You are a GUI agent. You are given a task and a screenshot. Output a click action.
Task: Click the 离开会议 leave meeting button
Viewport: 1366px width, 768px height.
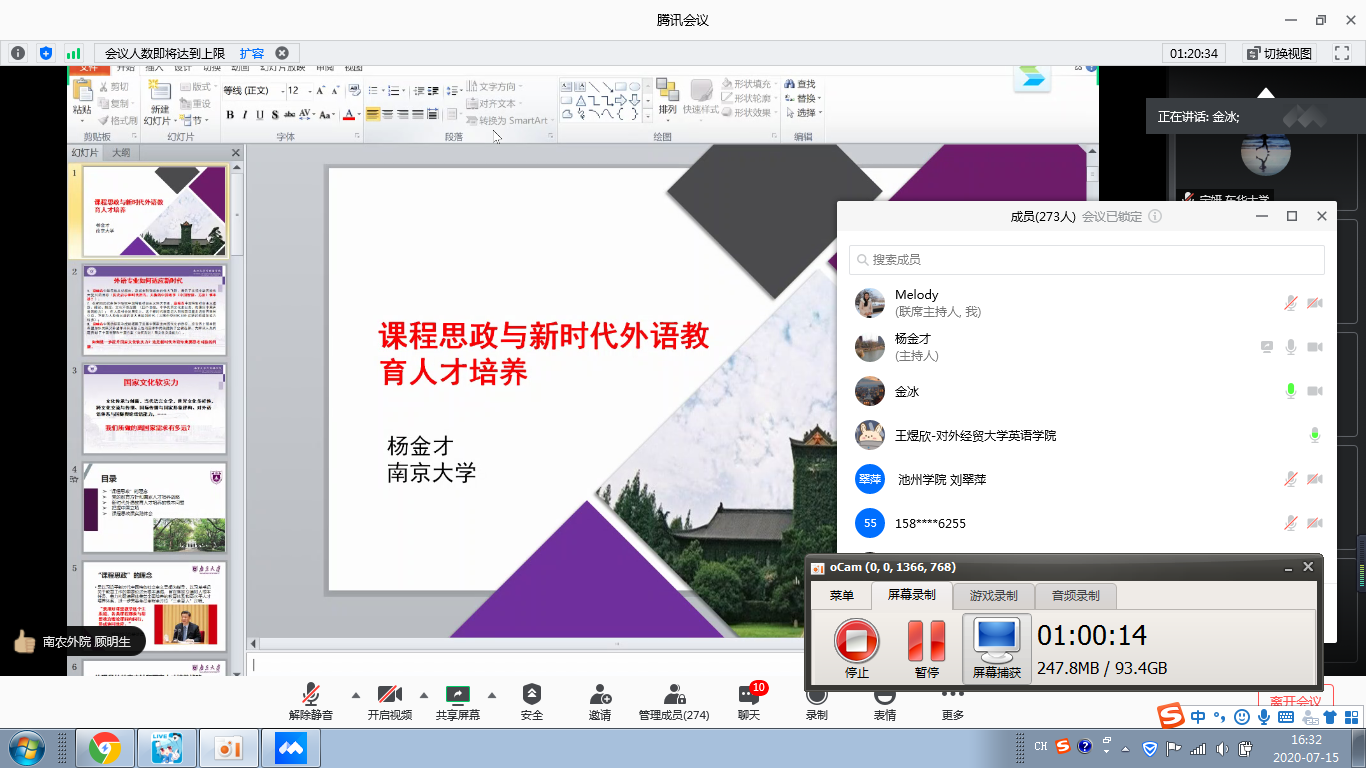[x=1295, y=702]
